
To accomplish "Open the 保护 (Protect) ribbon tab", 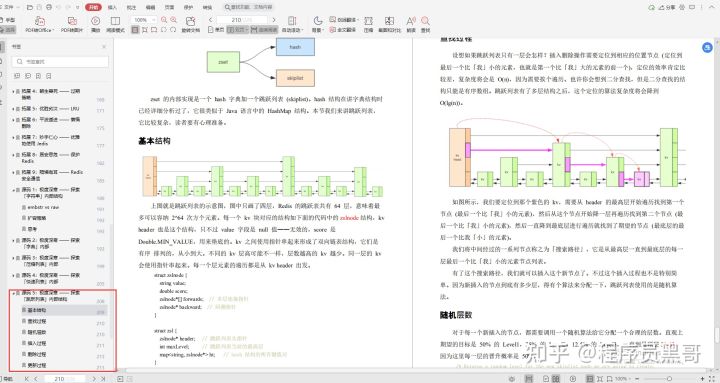I will tap(188, 7).
